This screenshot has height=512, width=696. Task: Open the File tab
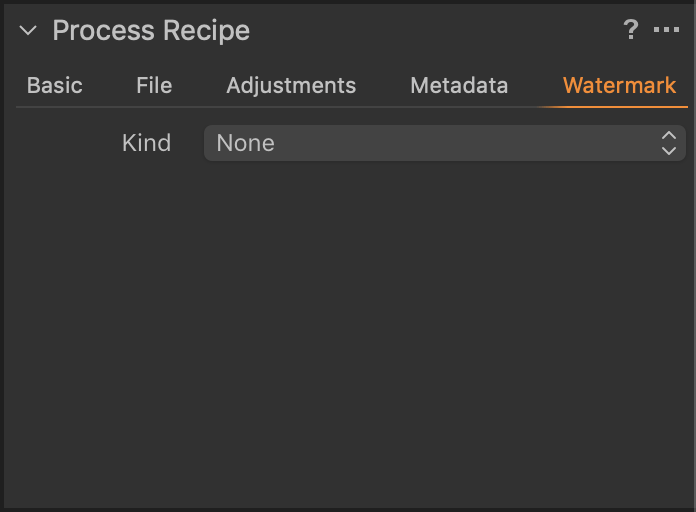click(154, 86)
